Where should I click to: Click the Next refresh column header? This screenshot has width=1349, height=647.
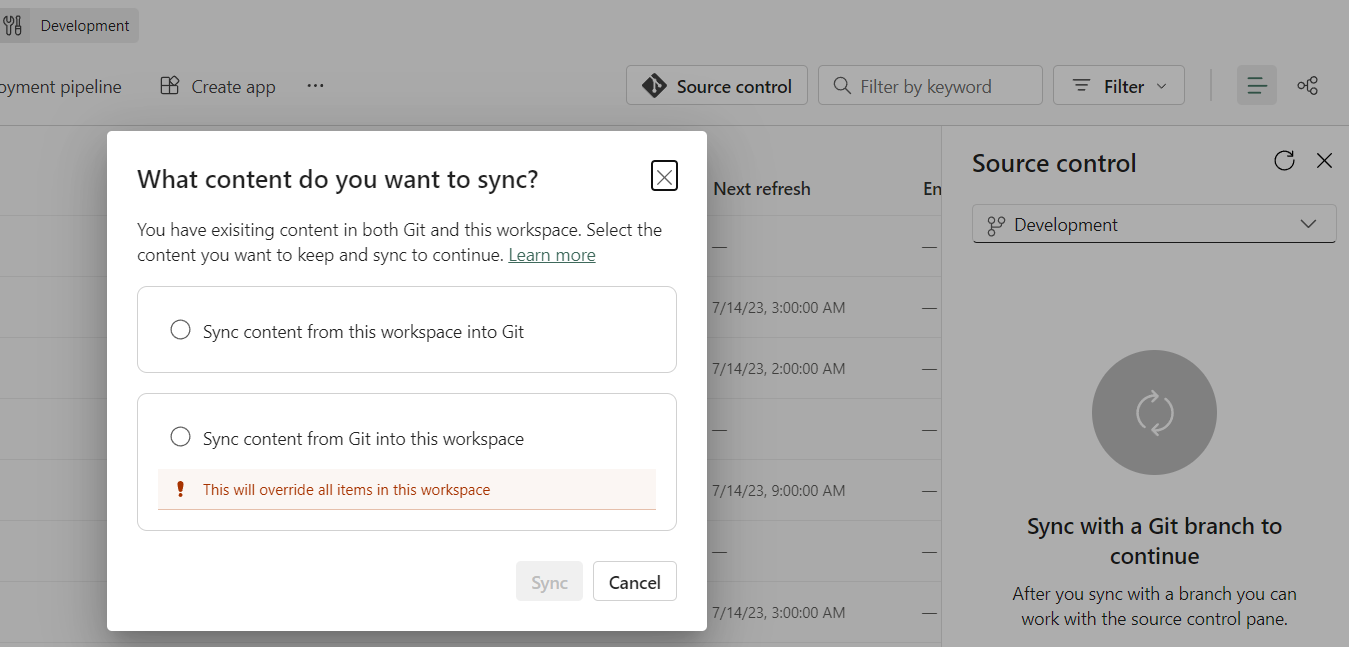point(762,189)
